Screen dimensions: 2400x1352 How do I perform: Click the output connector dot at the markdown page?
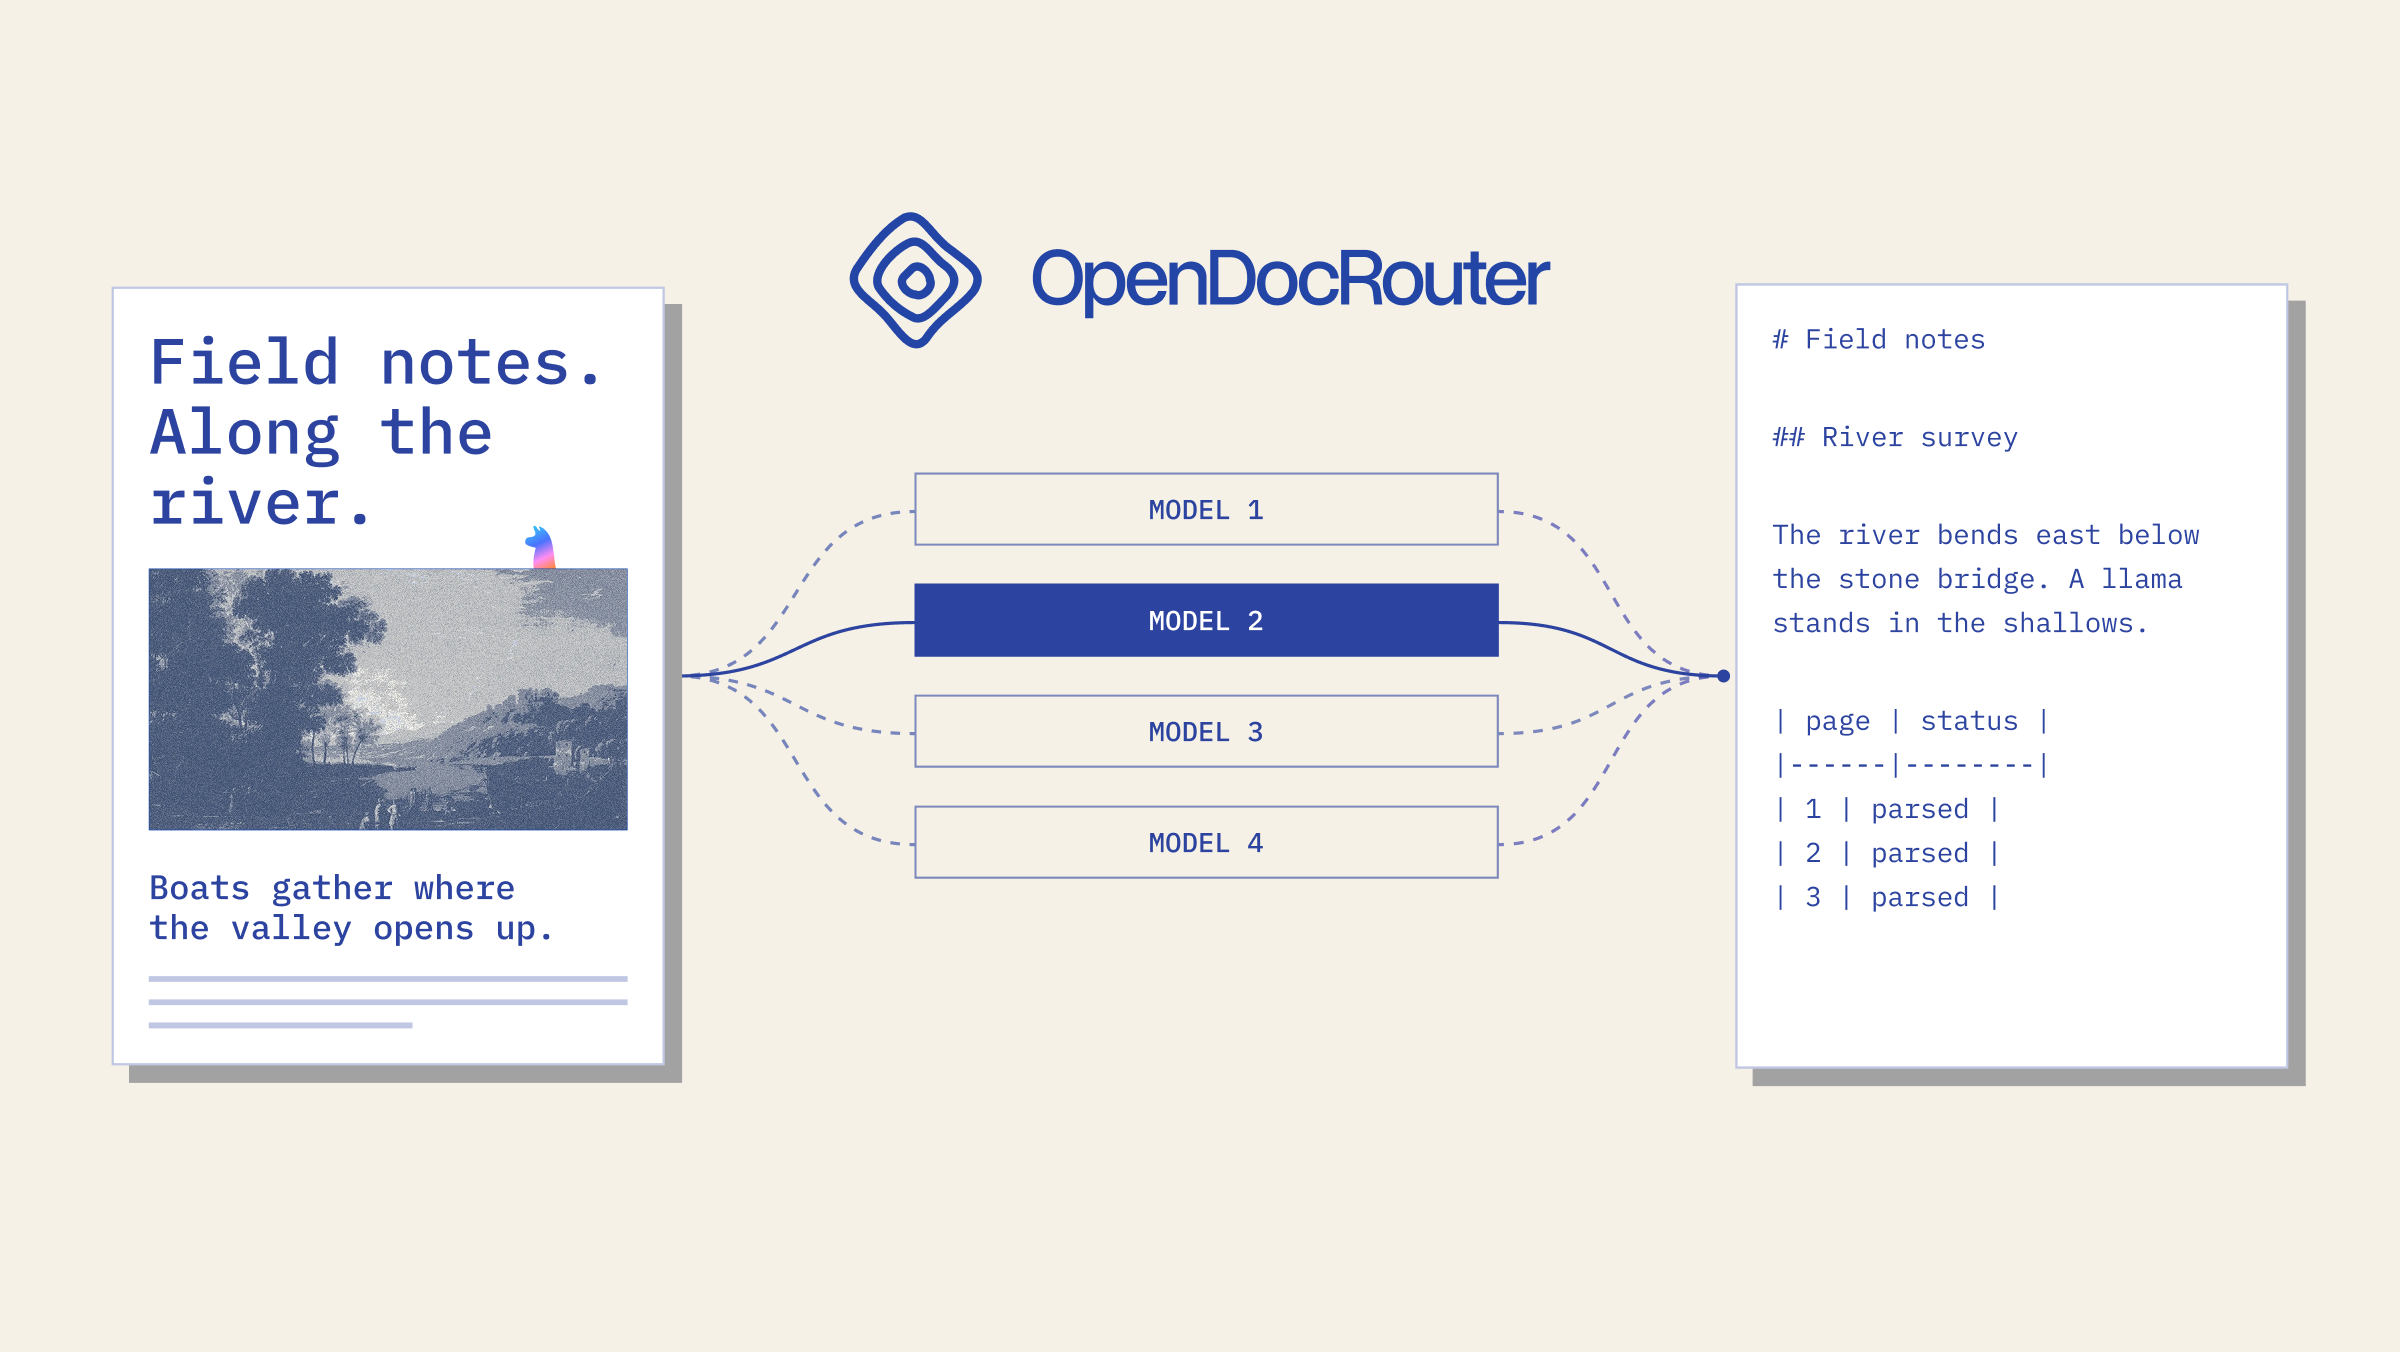pyautogui.click(x=1723, y=676)
